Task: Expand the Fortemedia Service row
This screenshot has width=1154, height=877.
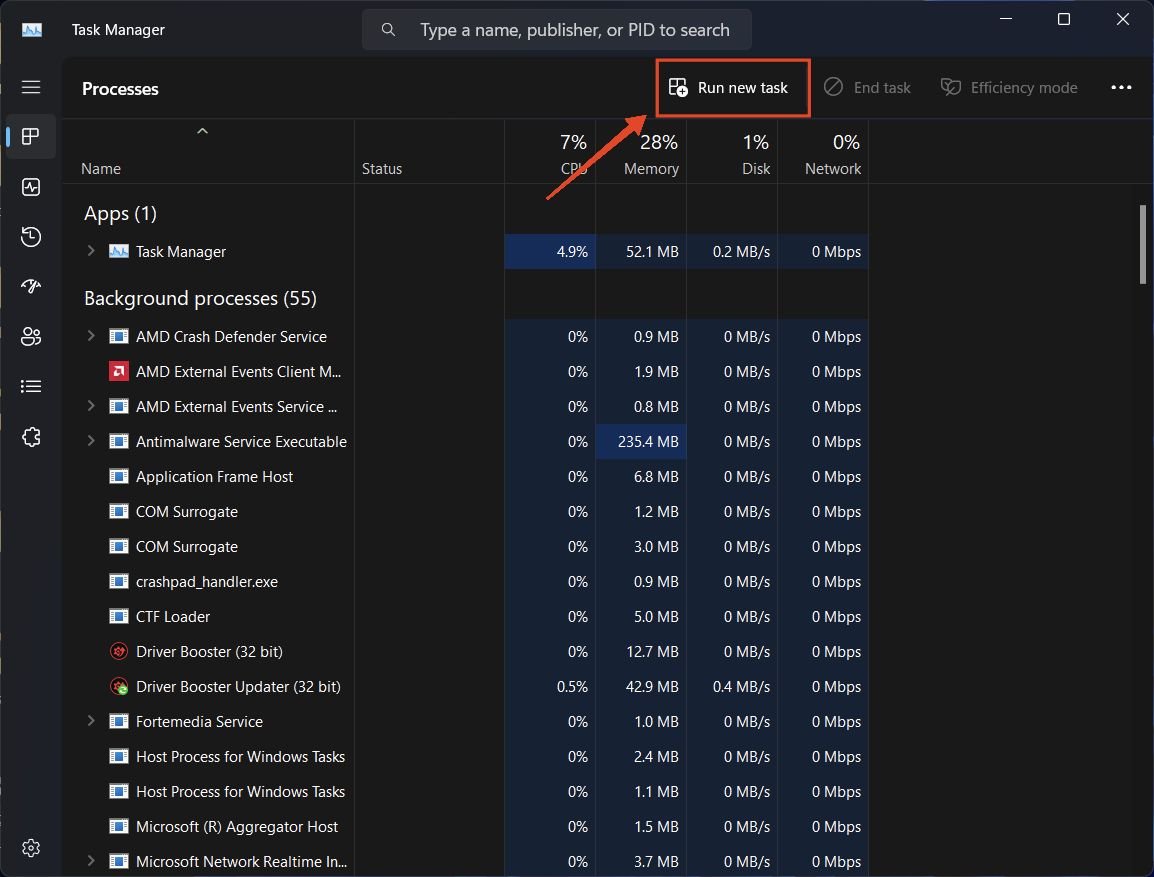Action: pos(91,721)
